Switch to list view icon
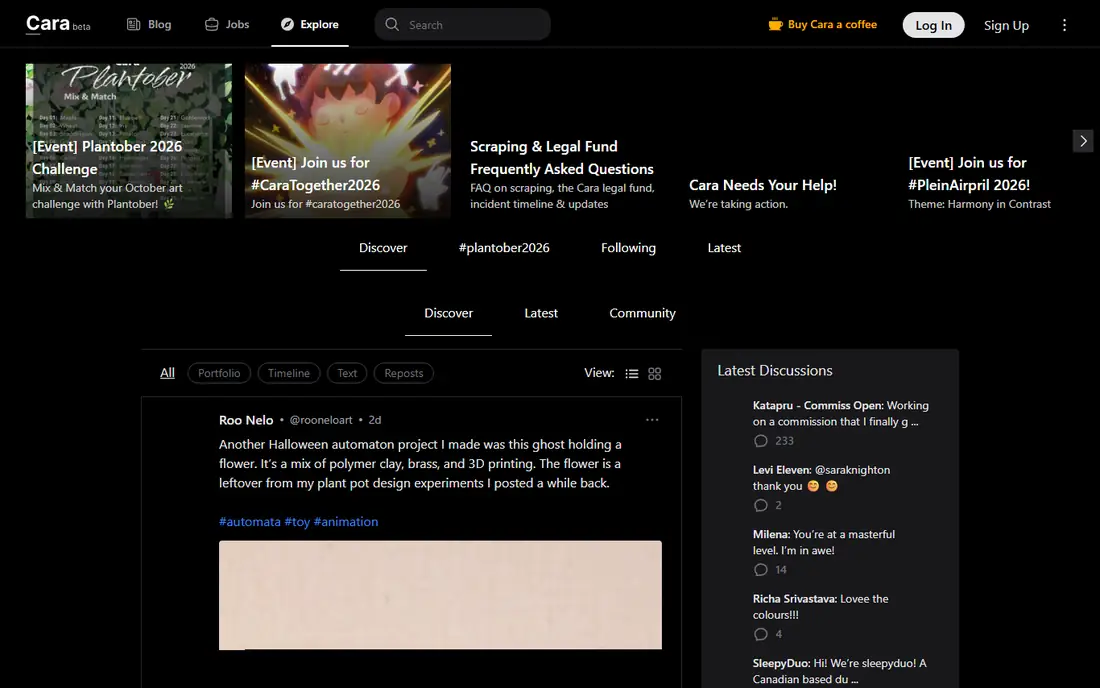 click(631, 374)
